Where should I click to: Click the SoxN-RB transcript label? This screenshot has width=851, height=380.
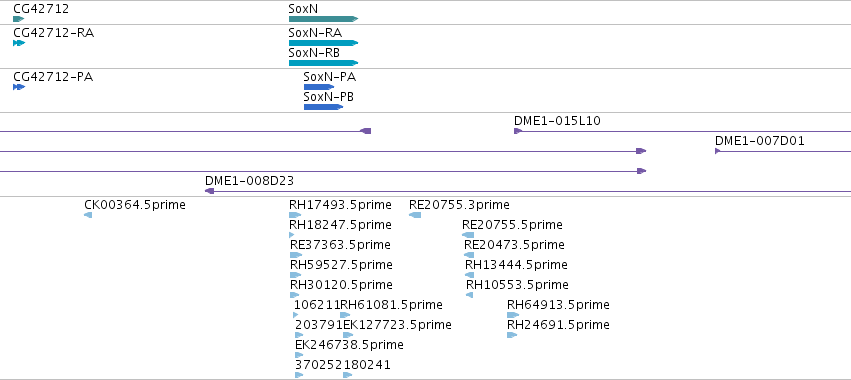[314, 53]
